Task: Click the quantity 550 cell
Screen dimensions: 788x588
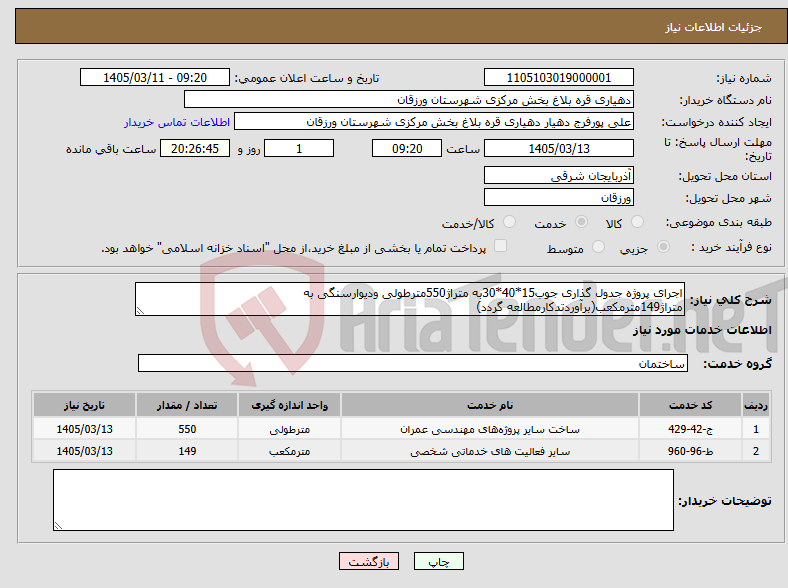Action: 187,429
